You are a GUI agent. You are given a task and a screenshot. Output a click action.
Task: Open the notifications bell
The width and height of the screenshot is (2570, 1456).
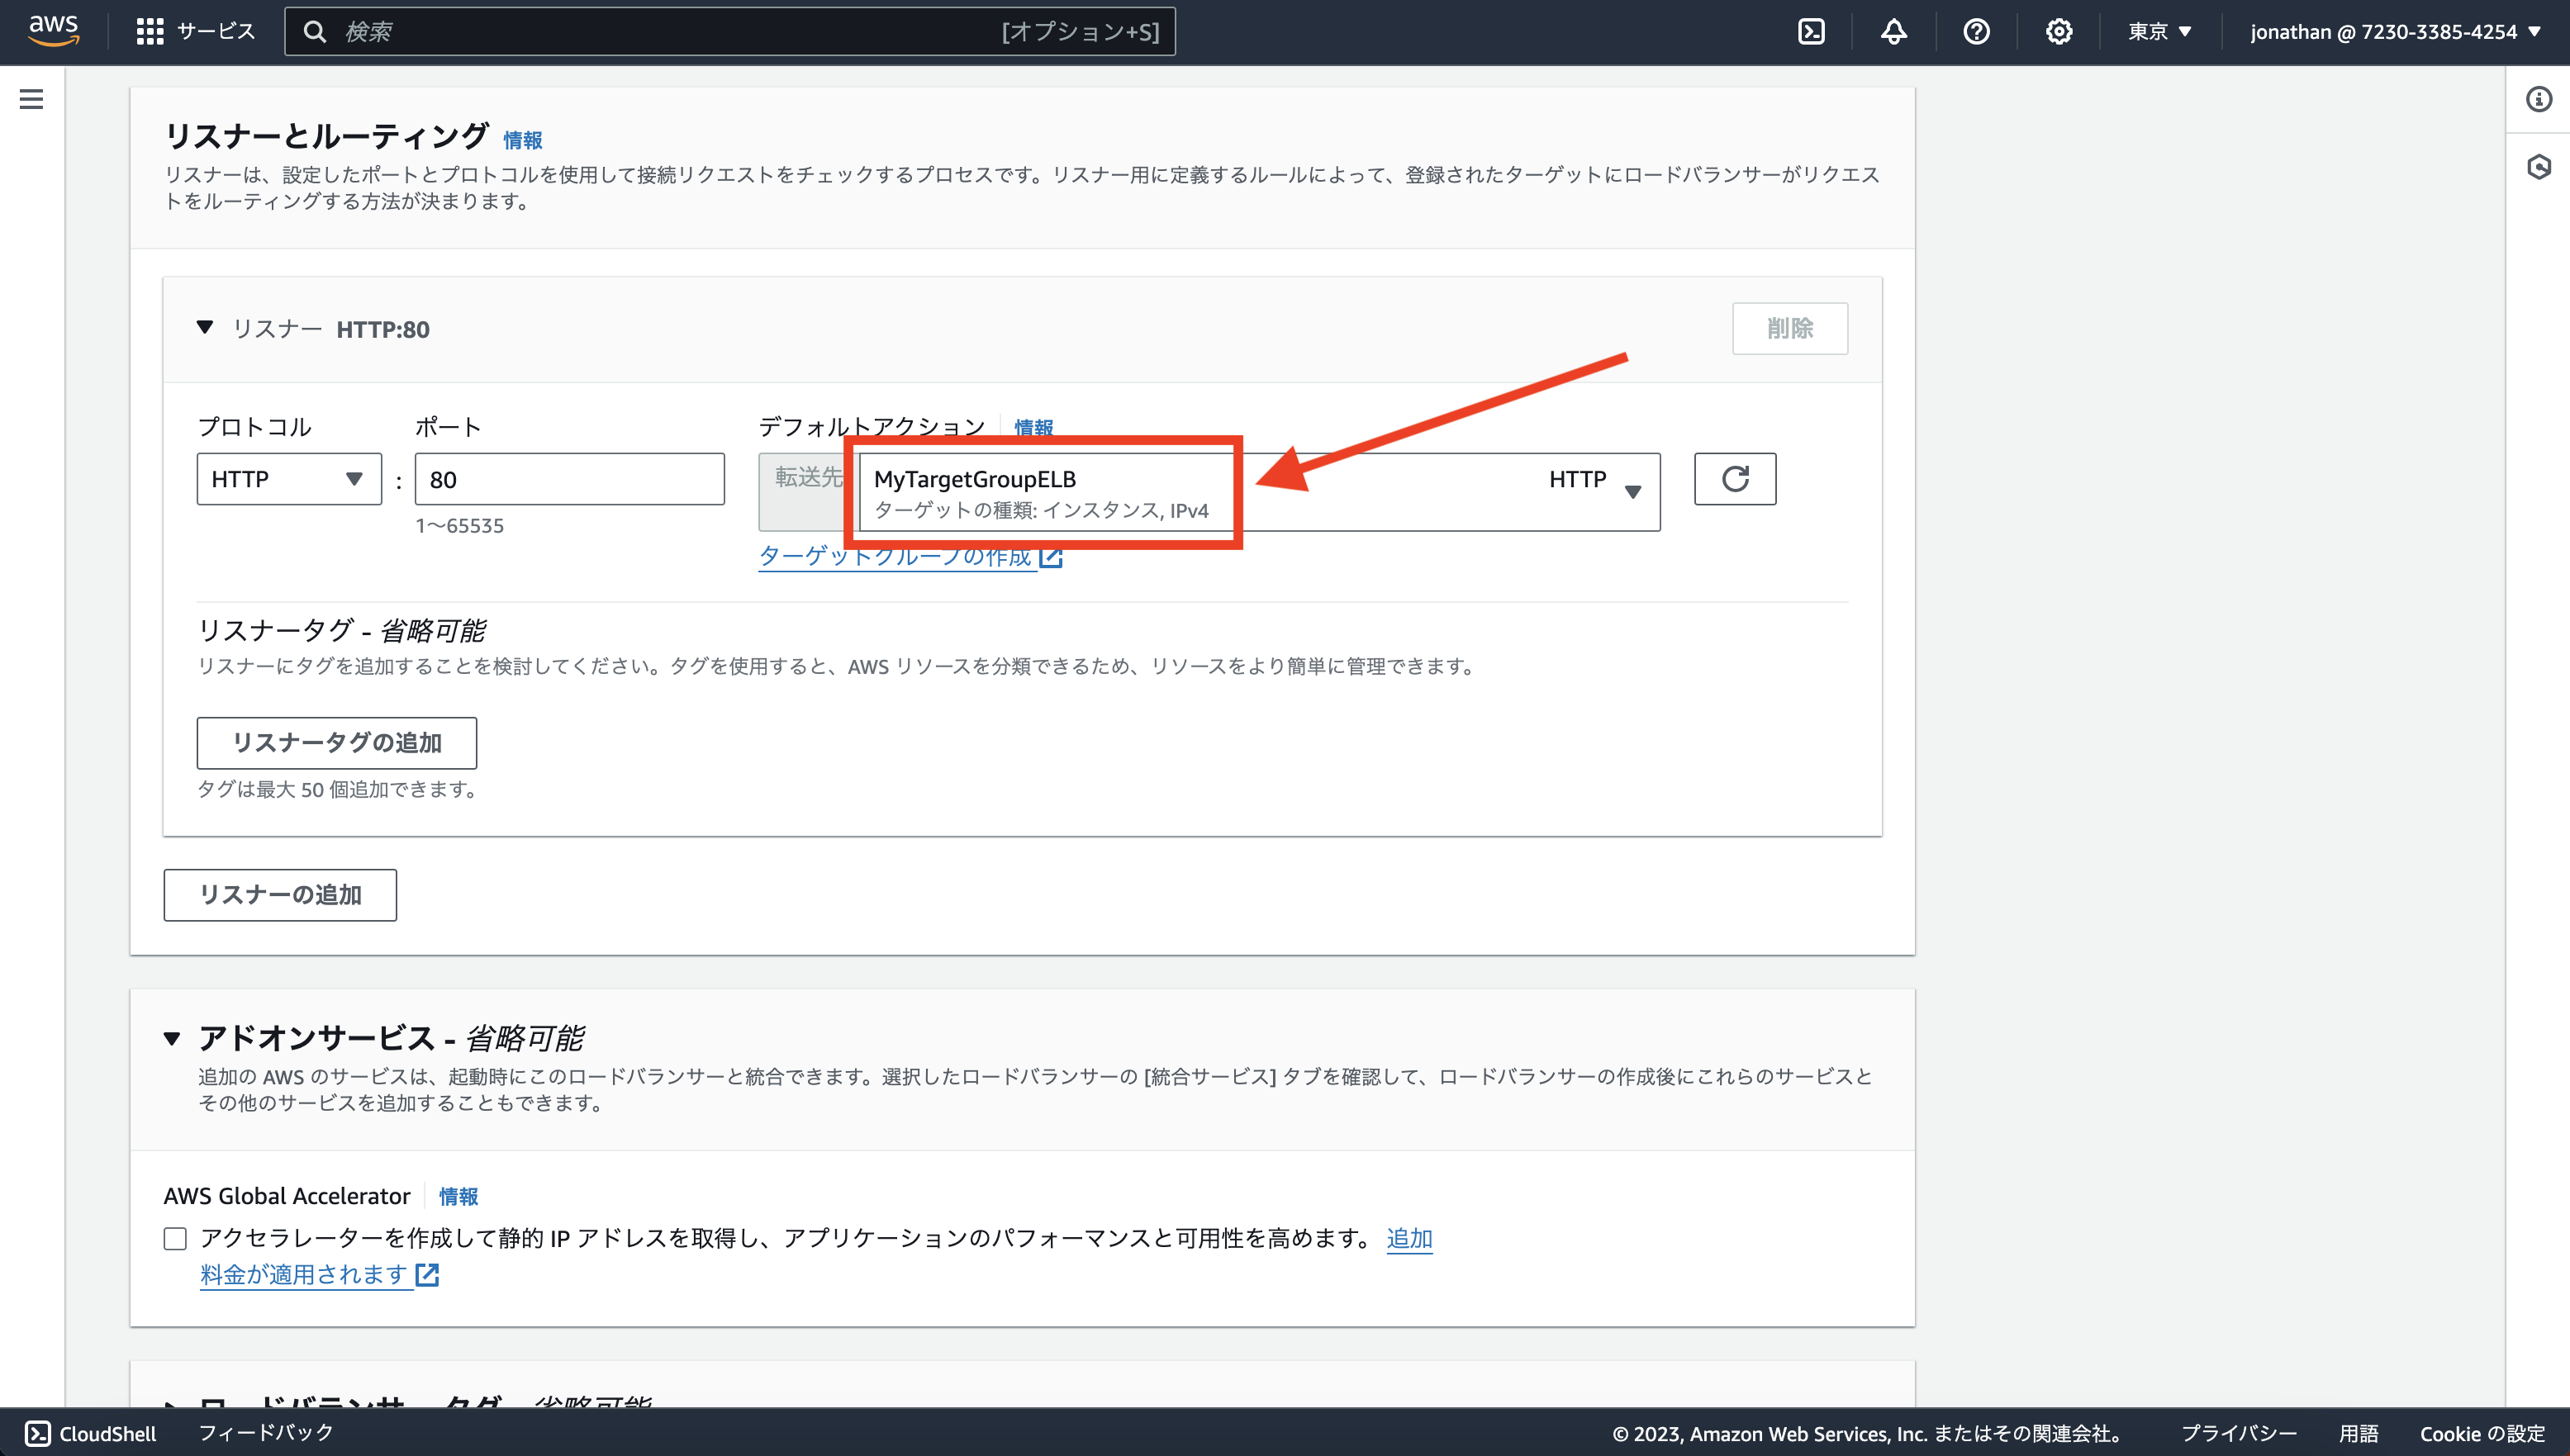coord(1894,30)
